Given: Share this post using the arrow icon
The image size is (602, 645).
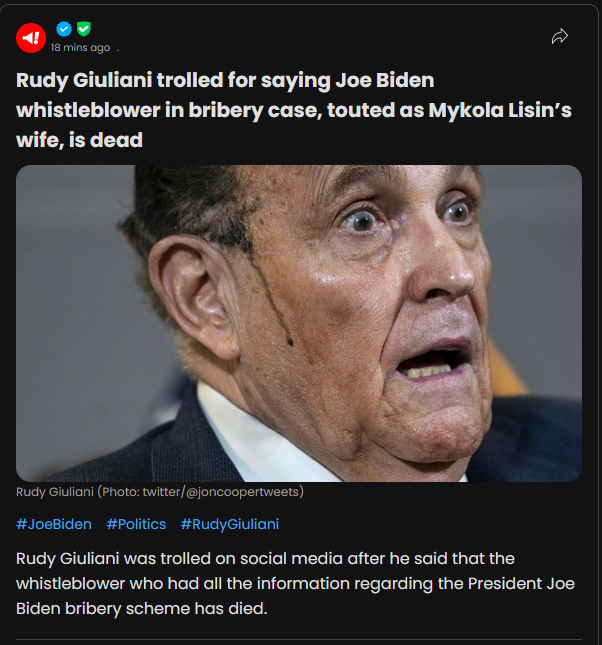Looking at the screenshot, I should 559,37.
